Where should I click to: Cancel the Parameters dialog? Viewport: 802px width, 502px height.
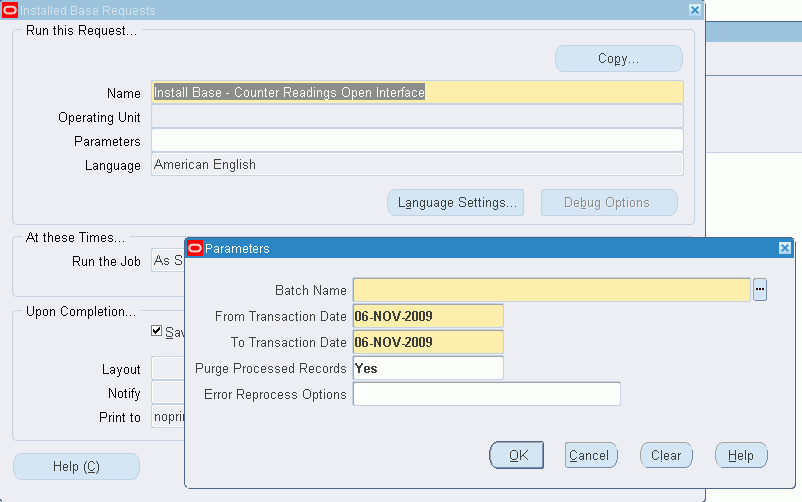pos(591,455)
